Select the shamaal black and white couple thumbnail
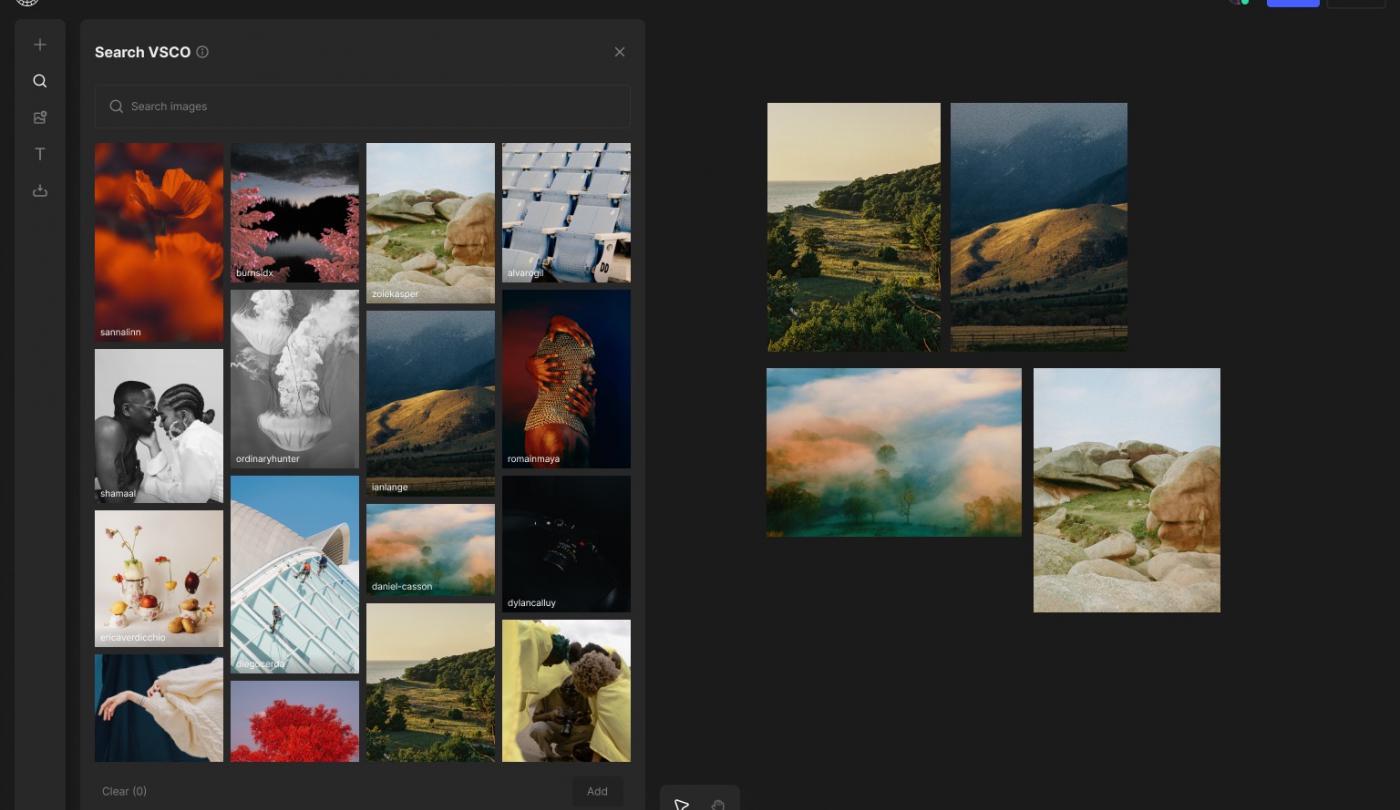 point(159,426)
